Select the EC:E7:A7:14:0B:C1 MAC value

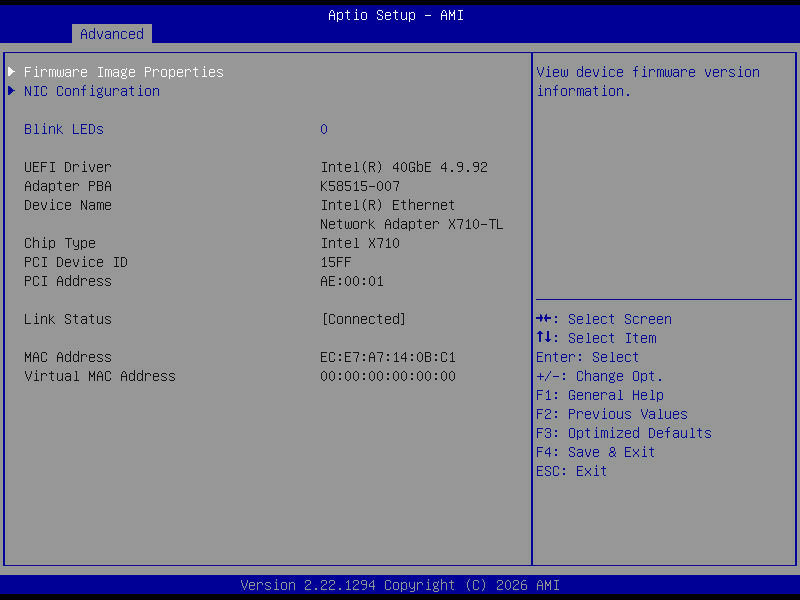point(388,357)
